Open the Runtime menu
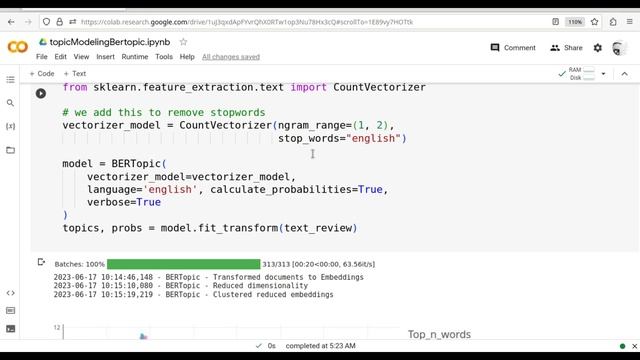This screenshot has width=640, height=360. click(135, 57)
